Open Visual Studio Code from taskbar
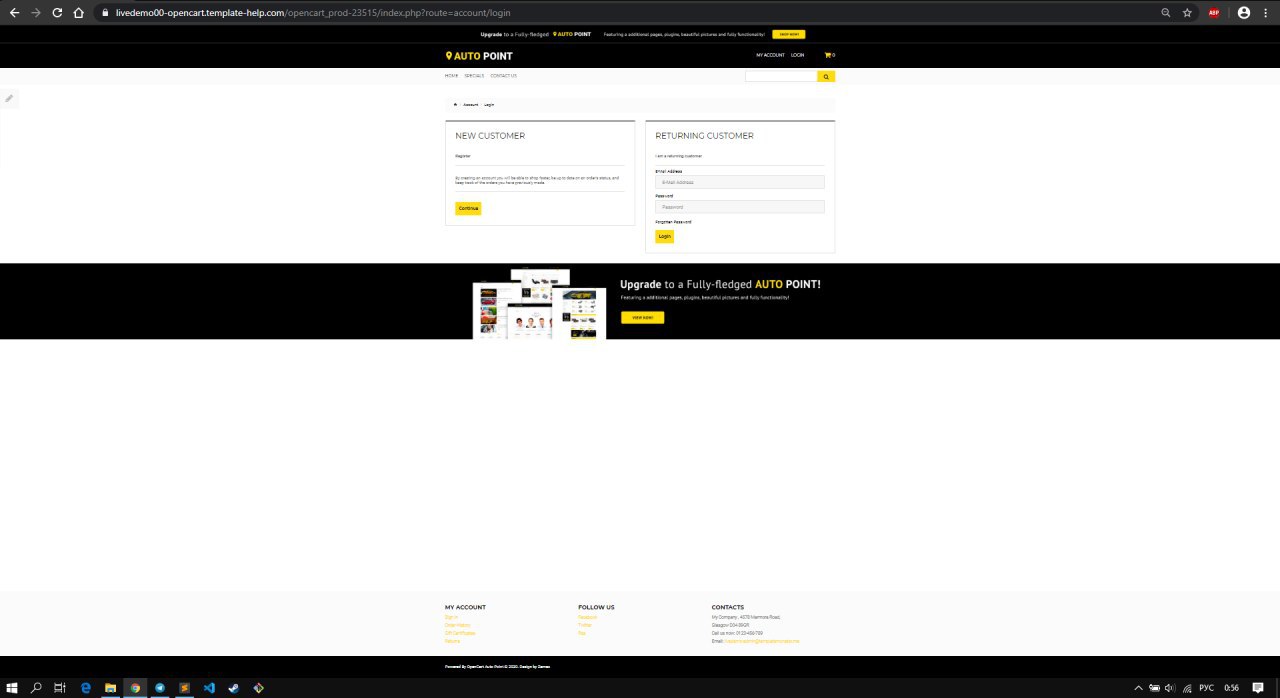This screenshot has width=1280, height=698. (x=209, y=687)
